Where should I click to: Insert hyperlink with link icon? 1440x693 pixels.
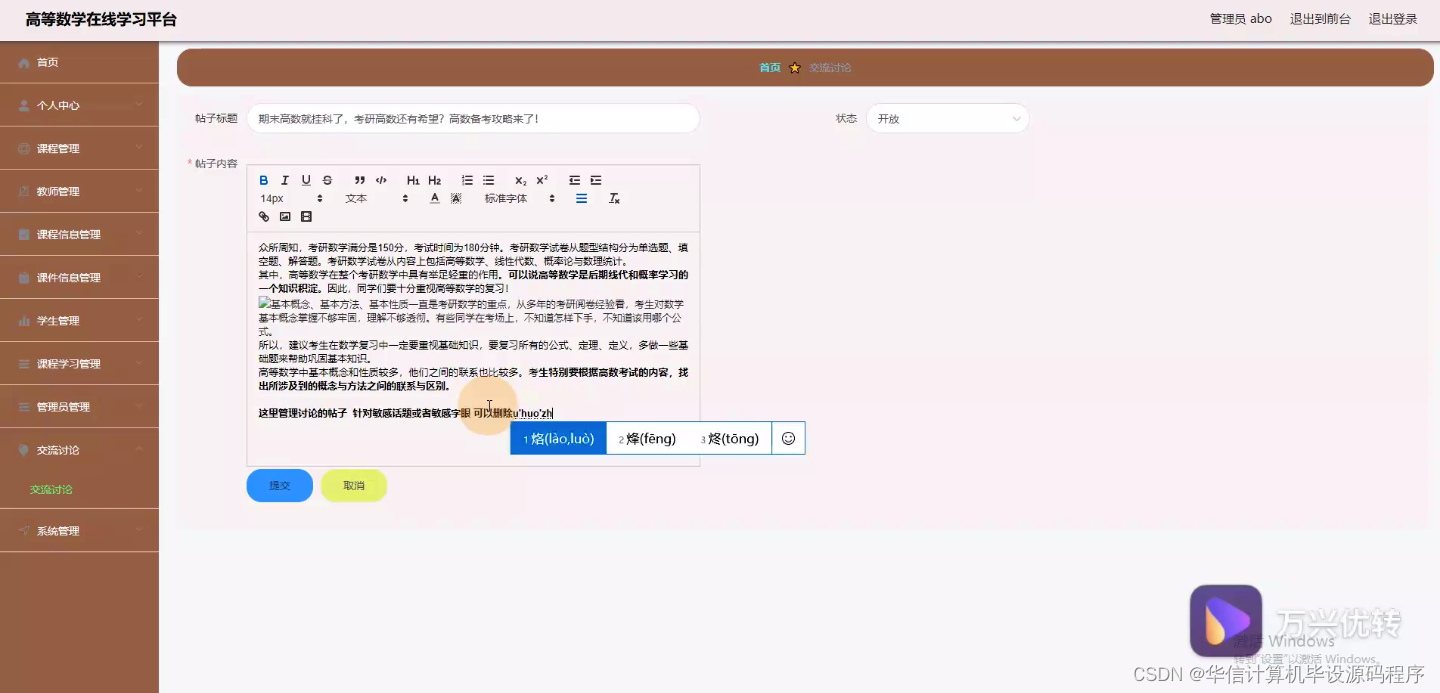(264, 216)
